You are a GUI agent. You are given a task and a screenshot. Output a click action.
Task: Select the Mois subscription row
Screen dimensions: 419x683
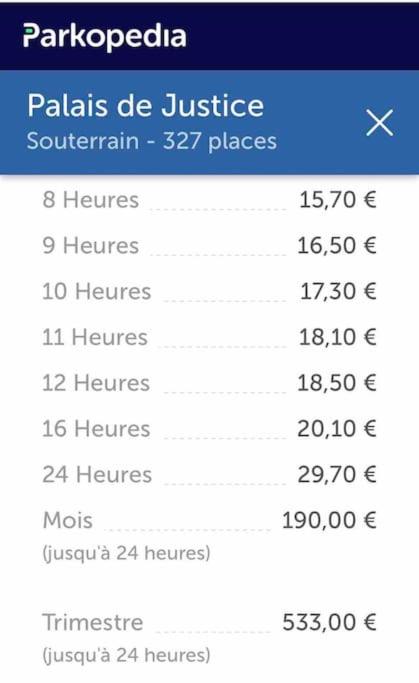(210, 536)
